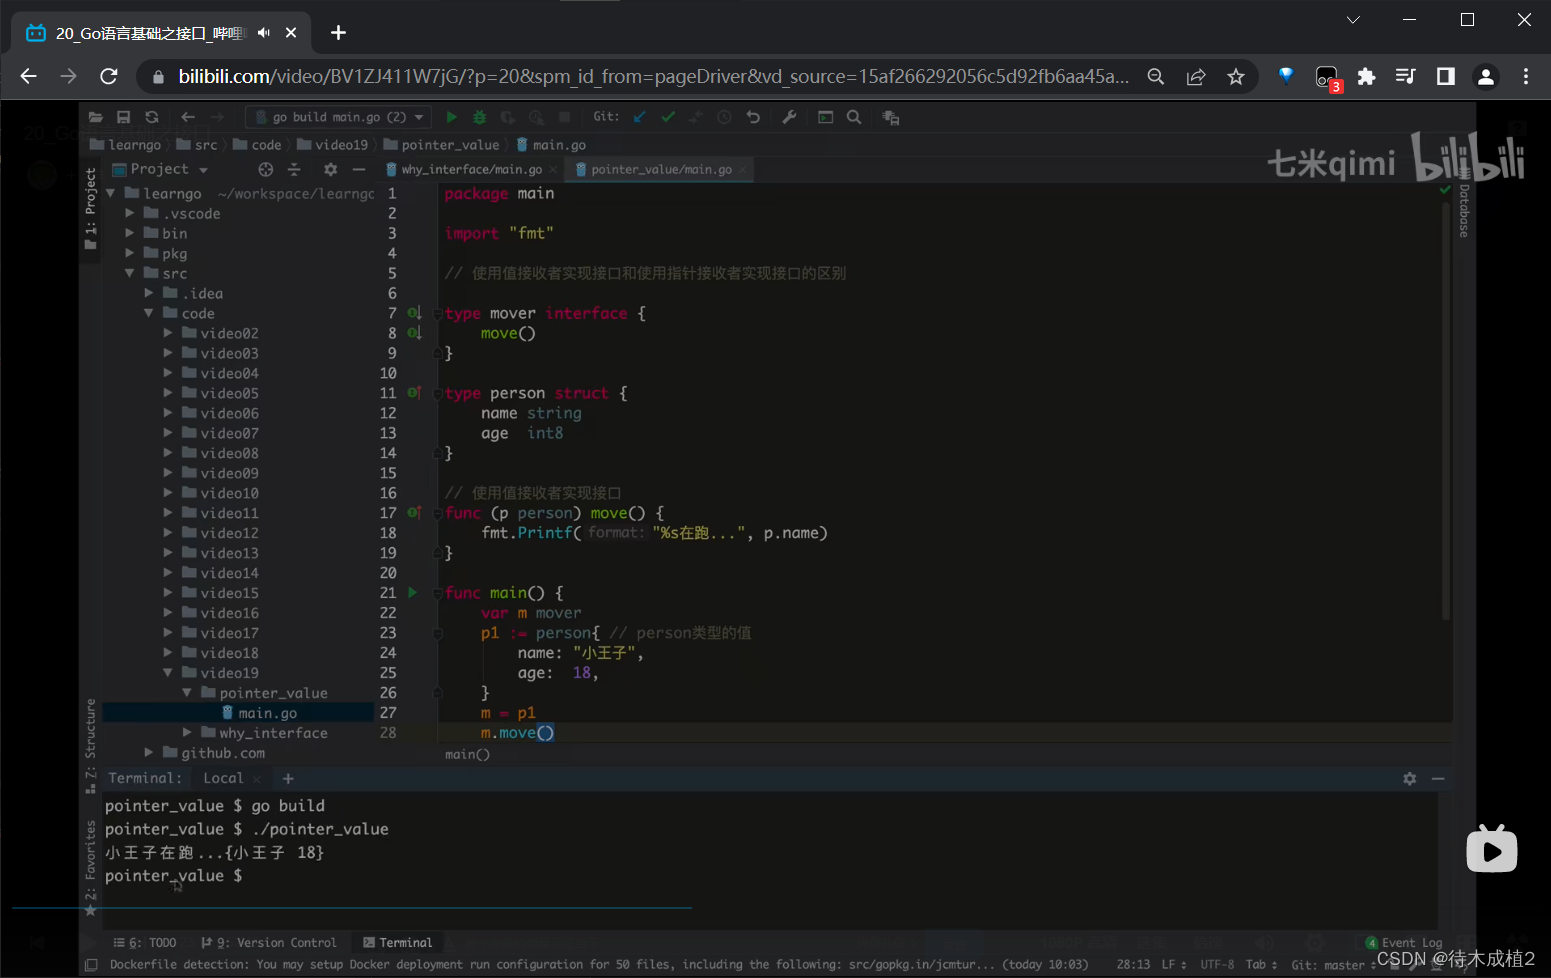
Task: Bookmark this page with the star icon
Action: [1236, 76]
